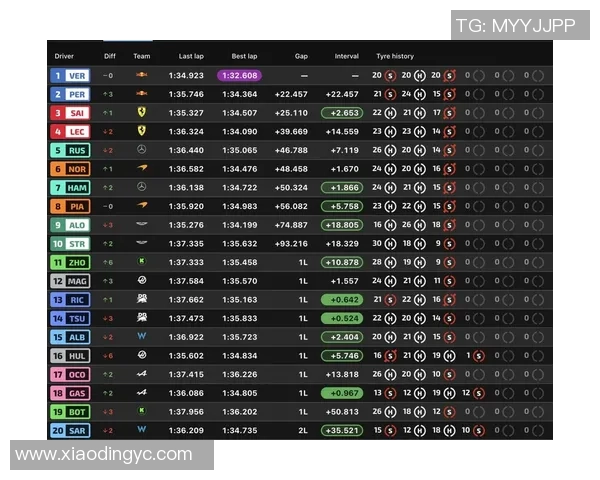Click TSU interval +0.524 green pill
This screenshot has height=480, width=600.
[x=342, y=318]
